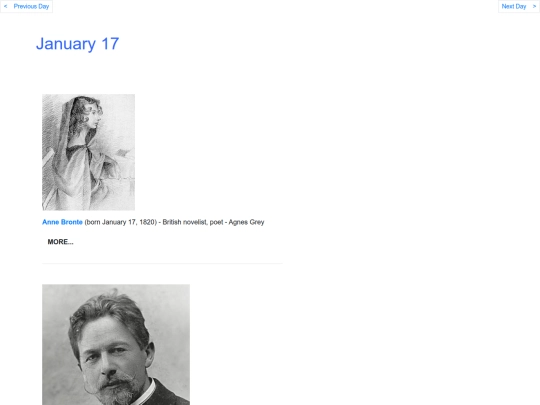540x405 pixels.
Task: Click the word 'Day' in Next Day
Action: click(521, 6)
